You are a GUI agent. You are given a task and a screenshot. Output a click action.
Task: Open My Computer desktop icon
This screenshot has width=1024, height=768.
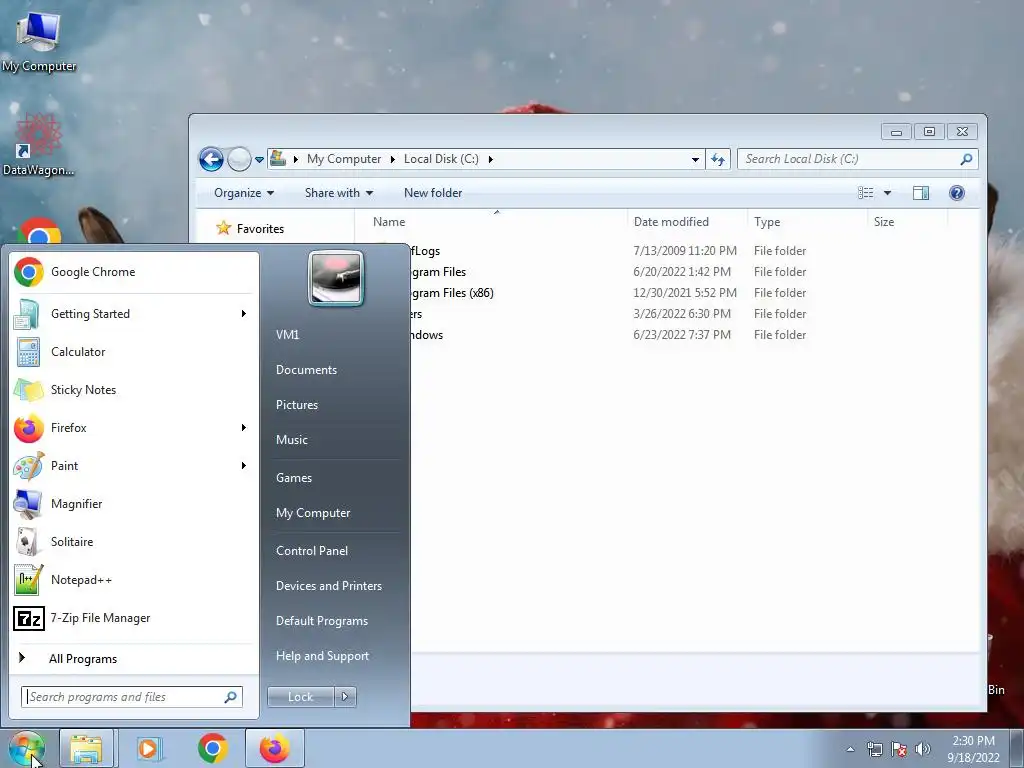point(39,41)
